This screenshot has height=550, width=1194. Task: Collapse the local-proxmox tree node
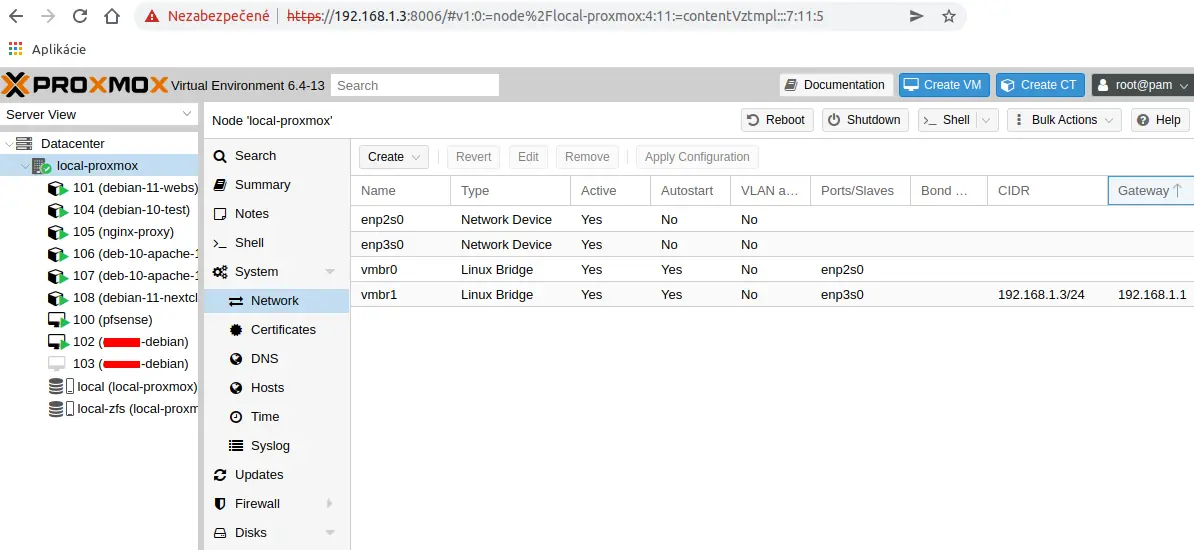pyautogui.click(x=25, y=165)
